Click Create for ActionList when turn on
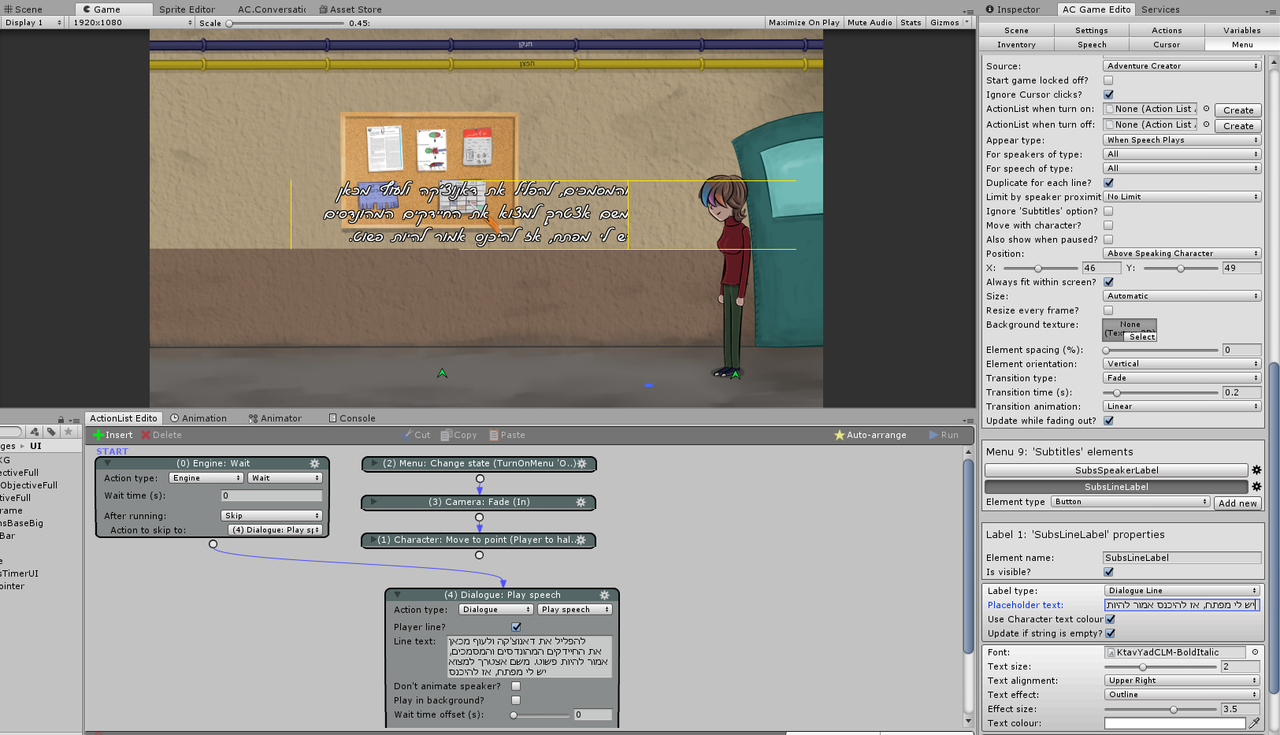Screen dimensions: 1280x735 click(1238, 110)
